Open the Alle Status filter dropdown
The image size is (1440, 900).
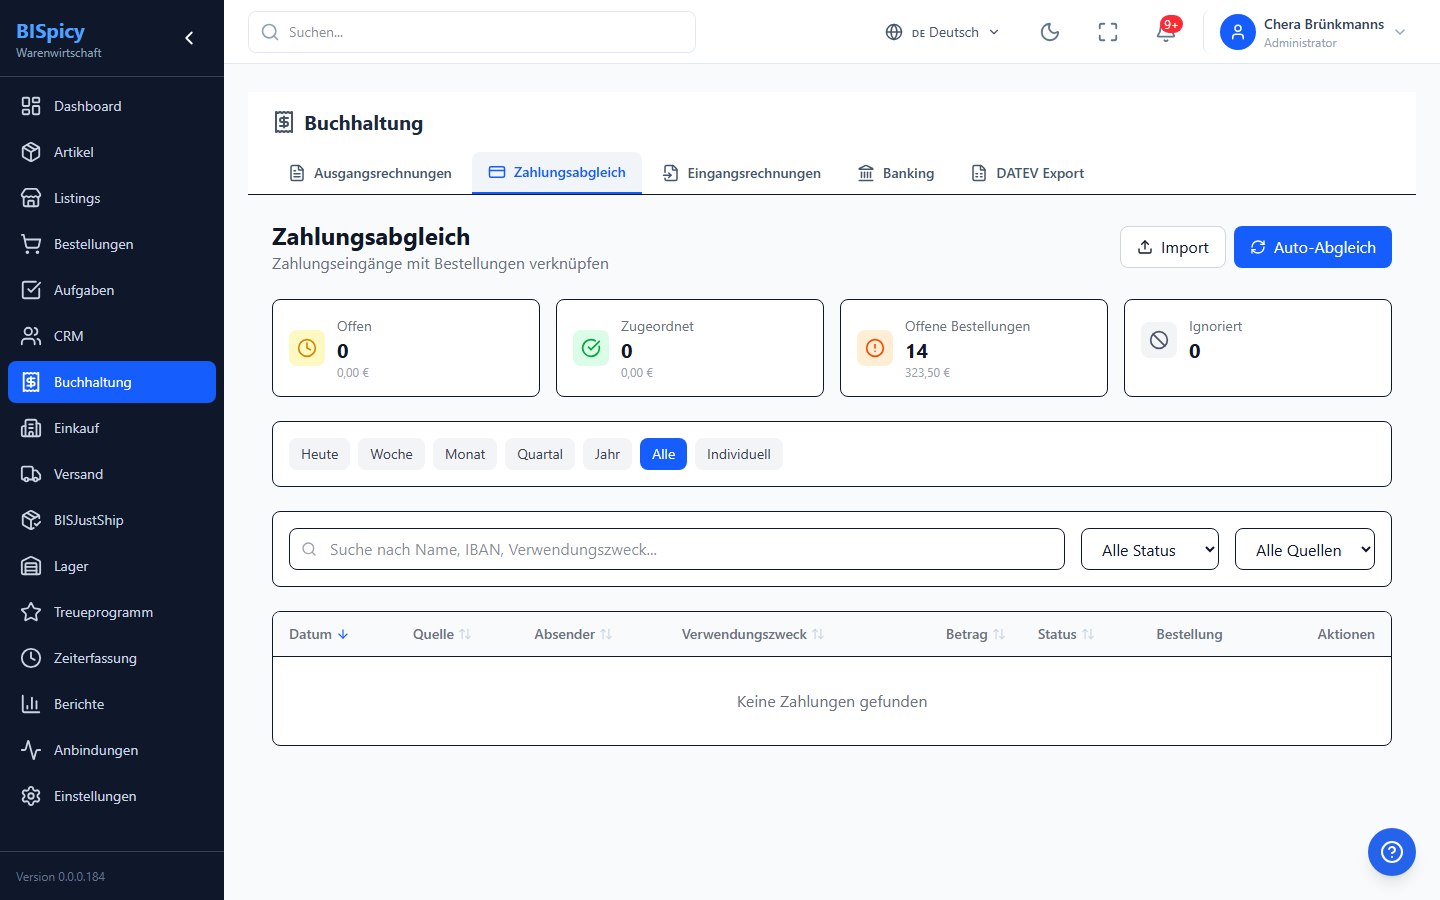coord(1150,549)
